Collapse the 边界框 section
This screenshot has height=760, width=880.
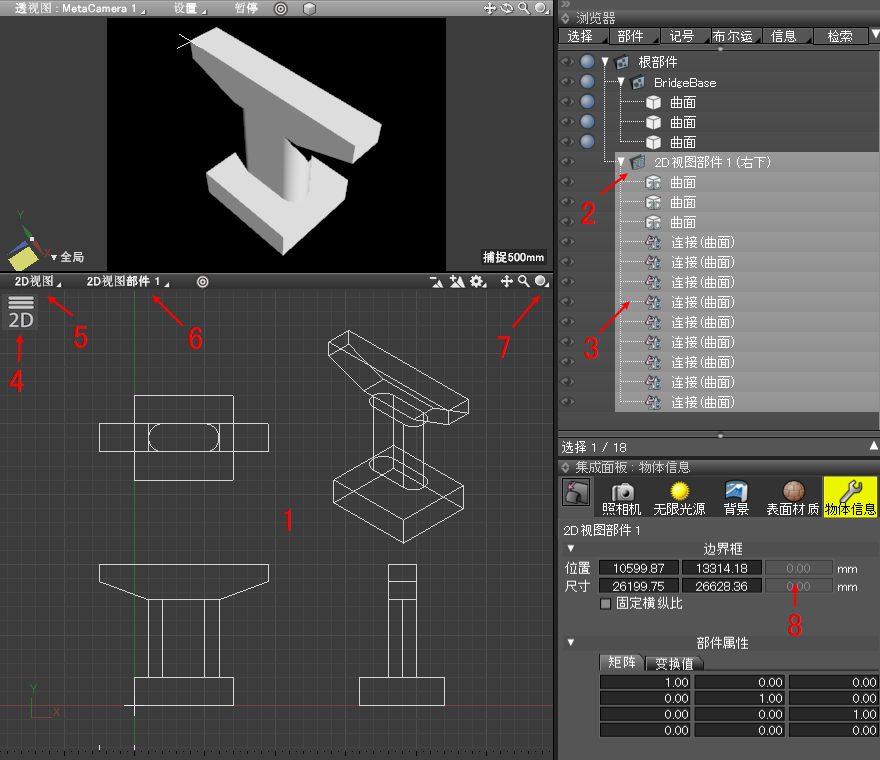tap(571, 548)
